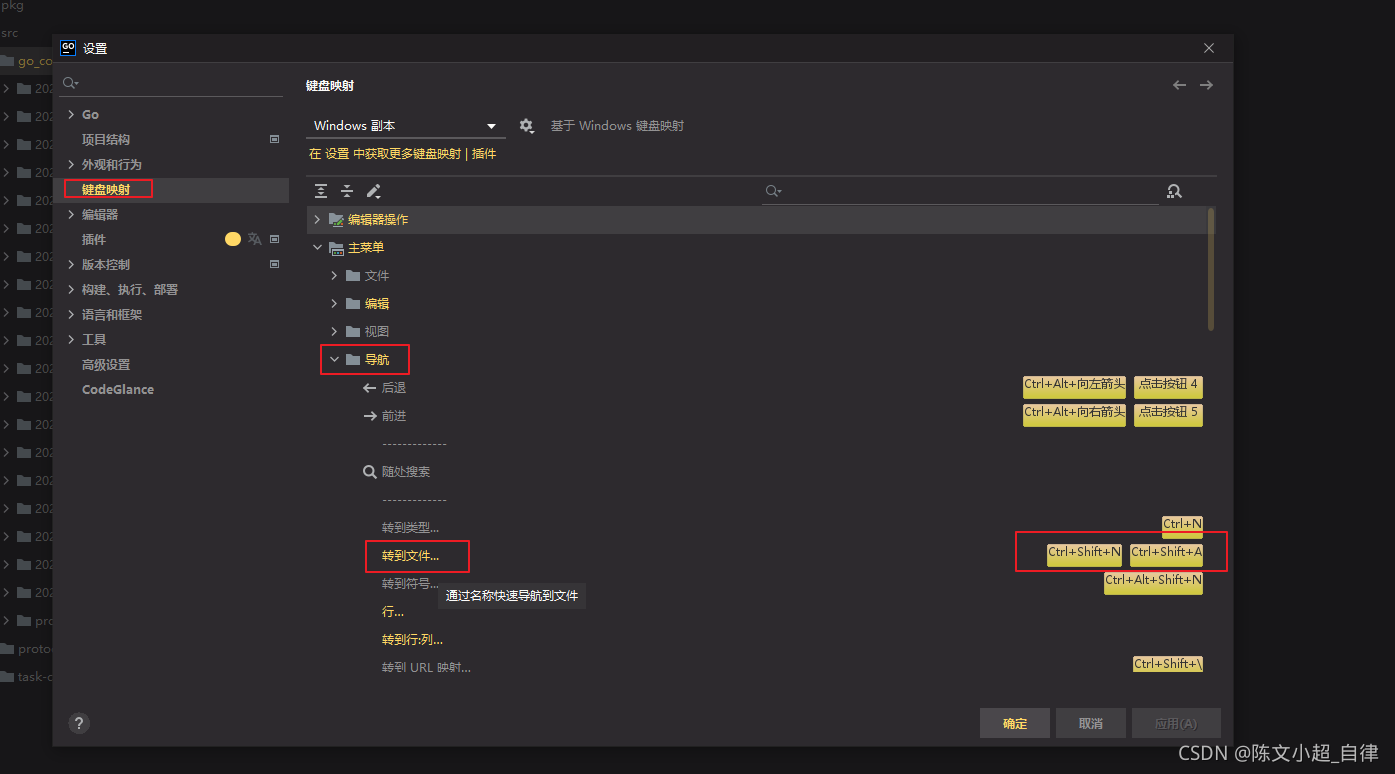1395x774 pixels.
Task: Click the forward arrow icon of 前进
Action: tap(369, 416)
